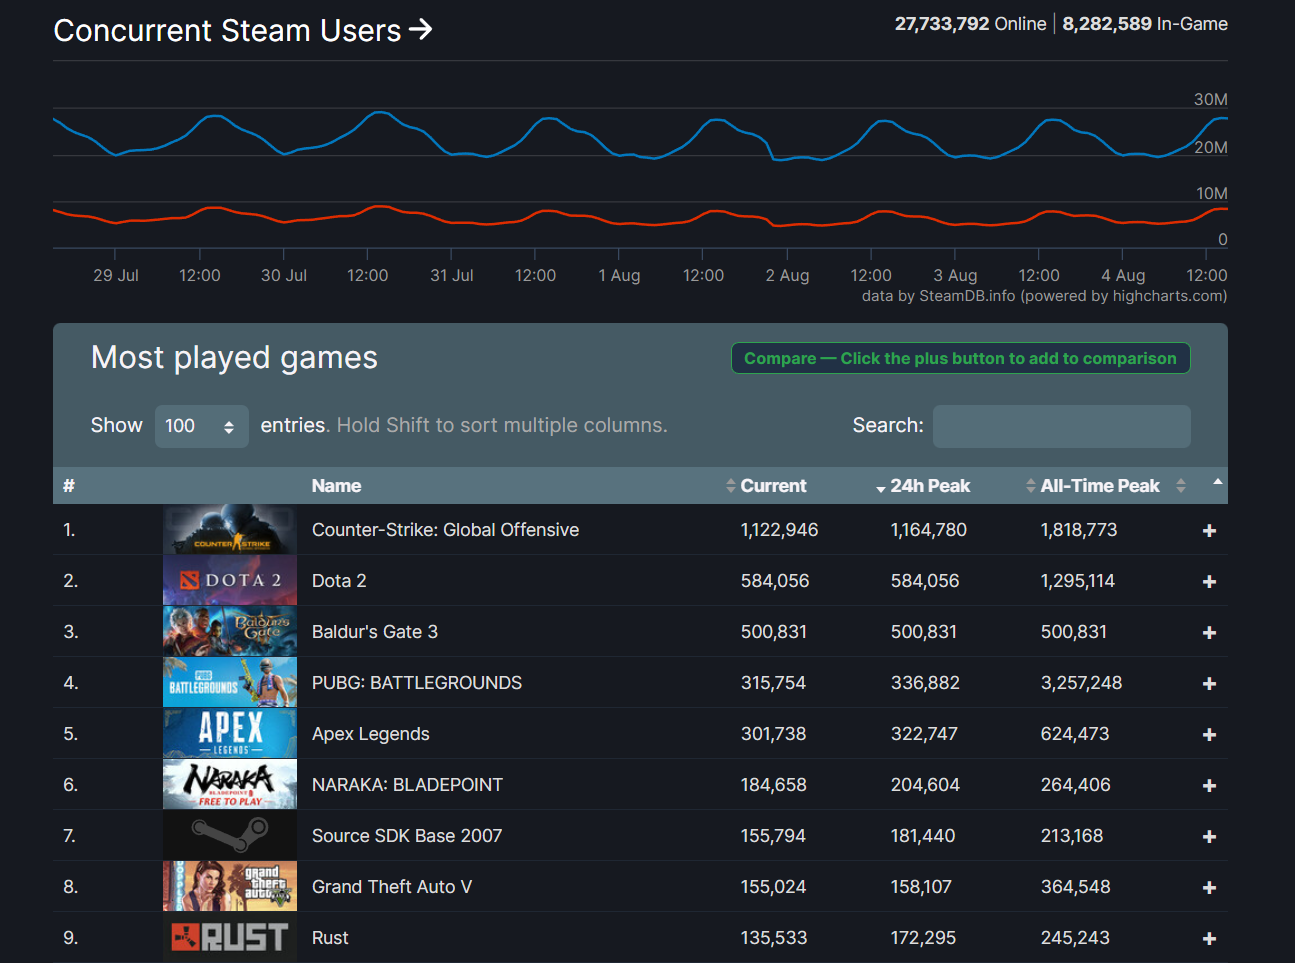Image resolution: width=1295 pixels, height=963 pixels.
Task: Open Rust game page link
Action: tap(330, 938)
